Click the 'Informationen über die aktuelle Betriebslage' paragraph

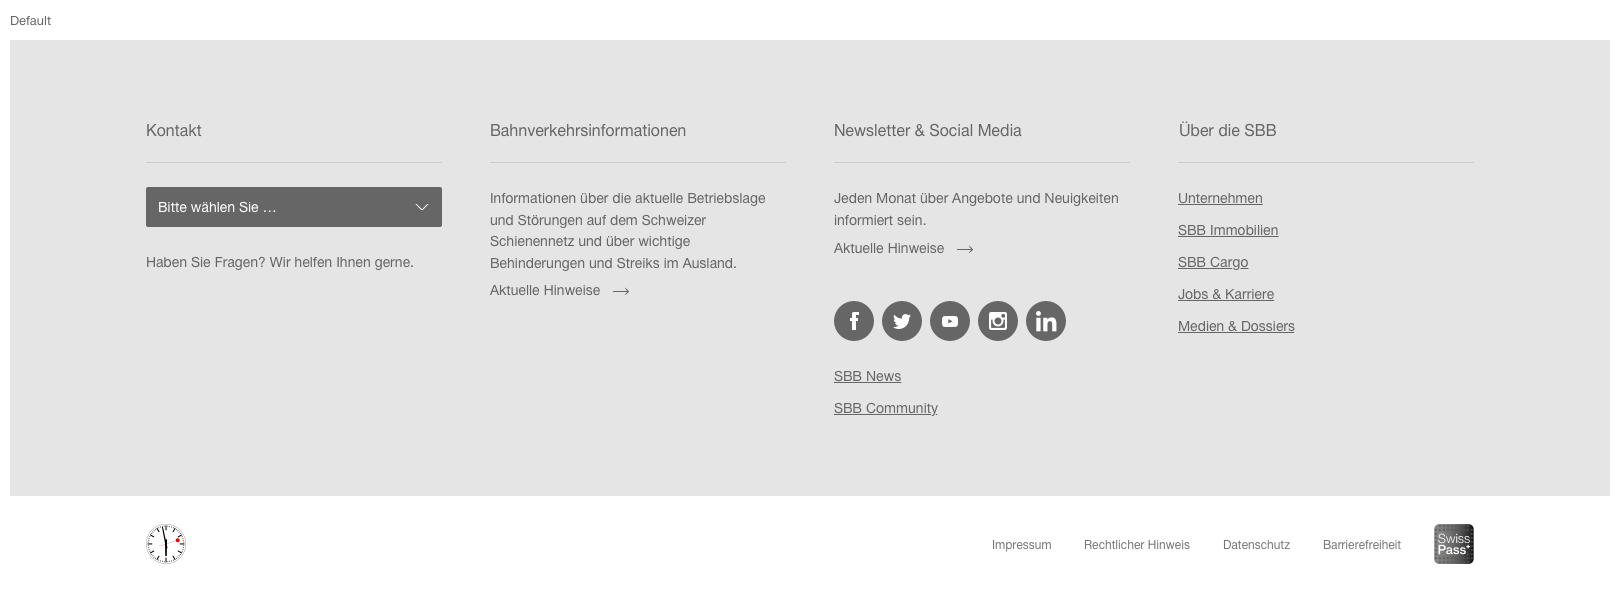(628, 230)
